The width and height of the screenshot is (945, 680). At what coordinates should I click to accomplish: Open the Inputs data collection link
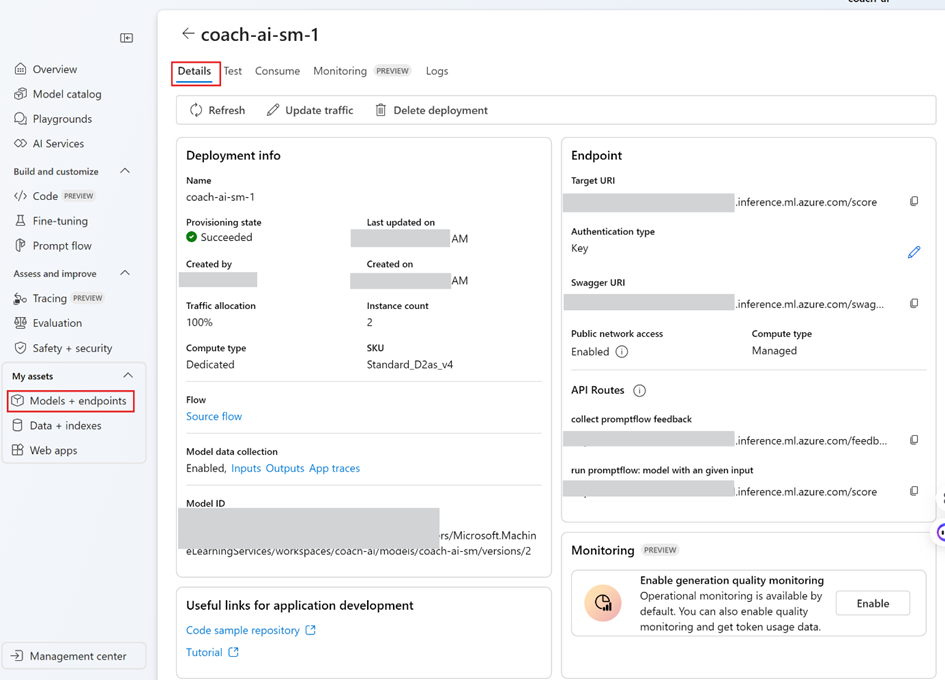(x=246, y=468)
